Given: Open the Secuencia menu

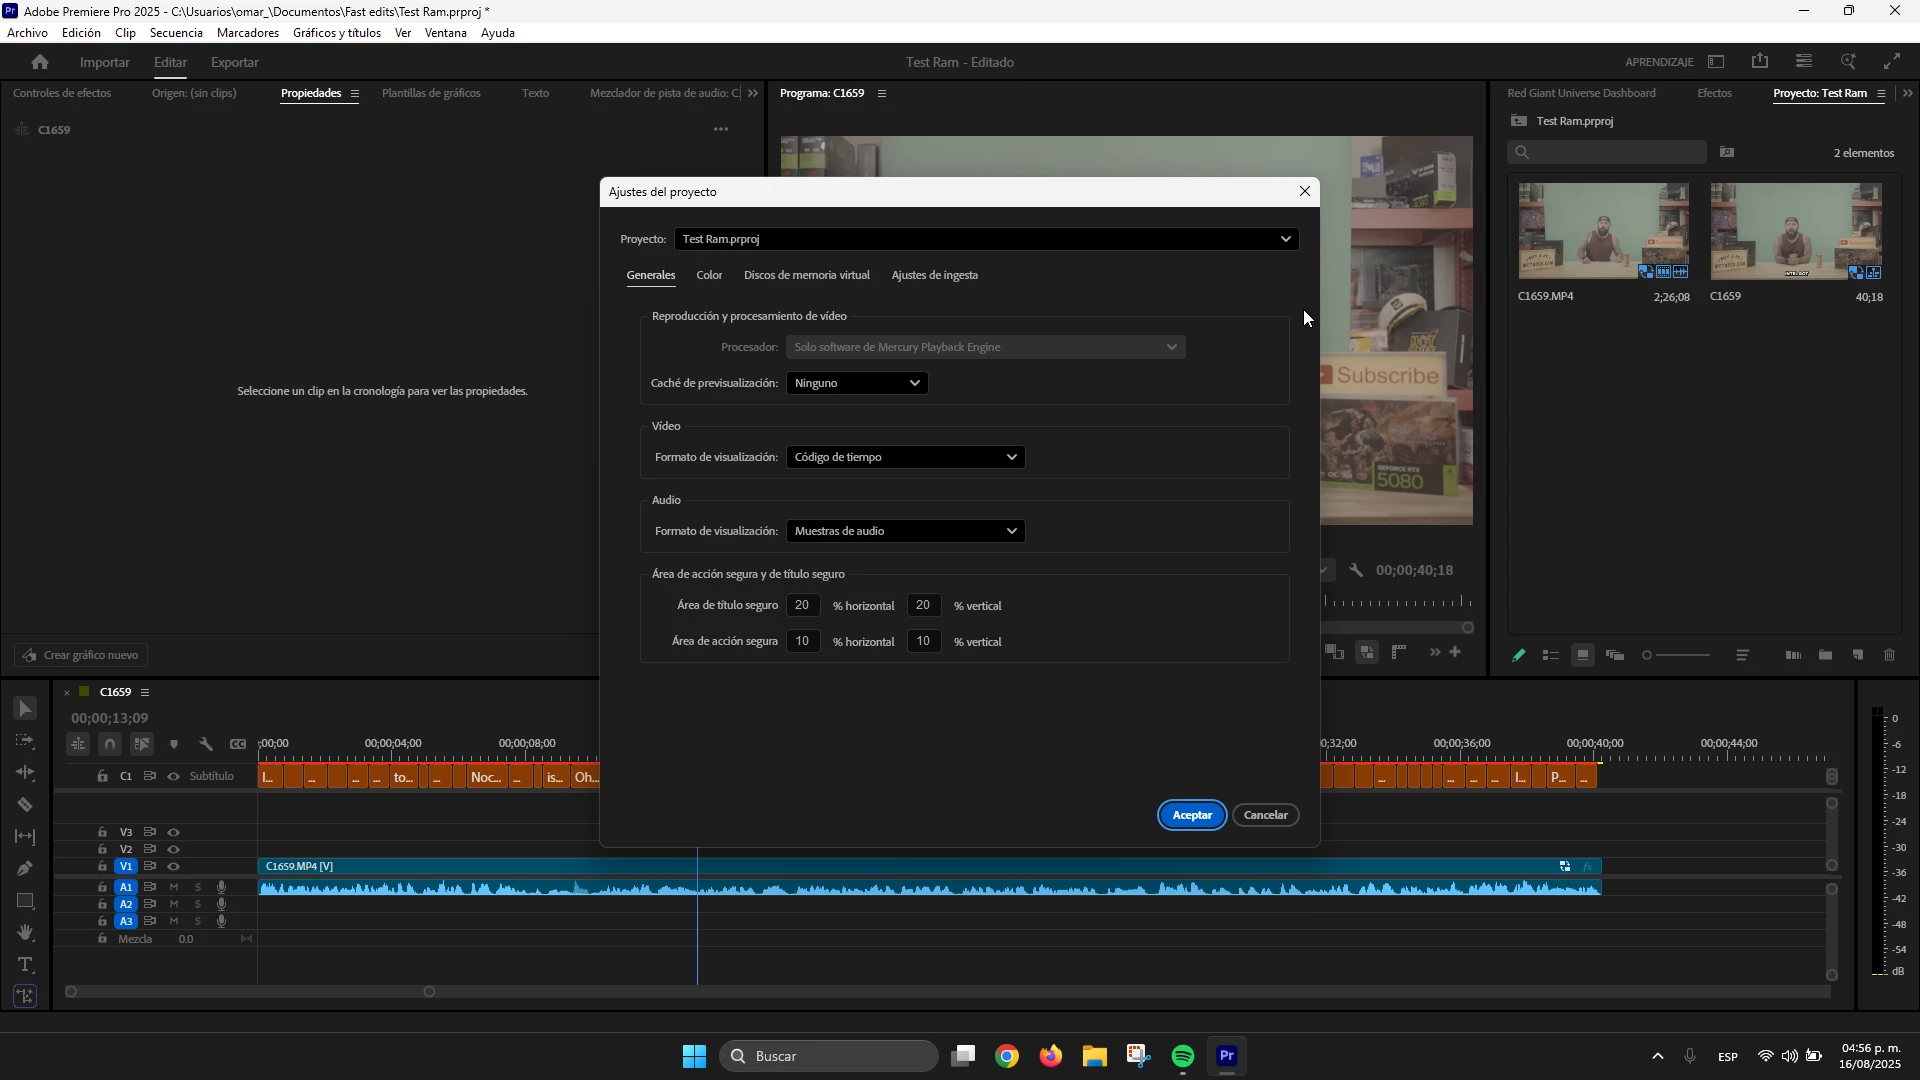Looking at the screenshot, I should [176, 33].
